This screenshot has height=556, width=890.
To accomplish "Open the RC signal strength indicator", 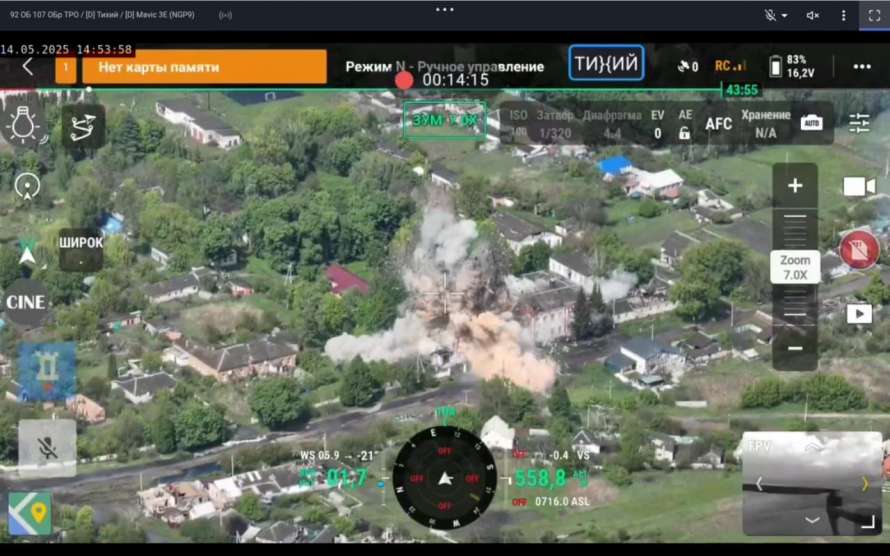I will (729, 66).
